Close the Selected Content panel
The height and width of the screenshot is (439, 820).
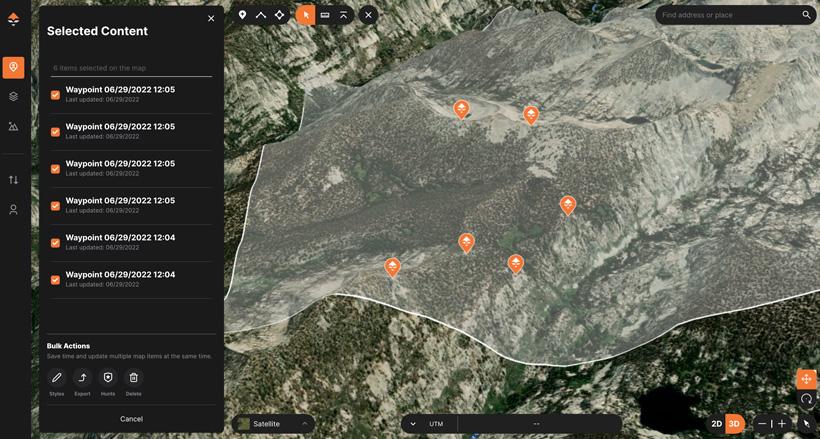point(211,18)
